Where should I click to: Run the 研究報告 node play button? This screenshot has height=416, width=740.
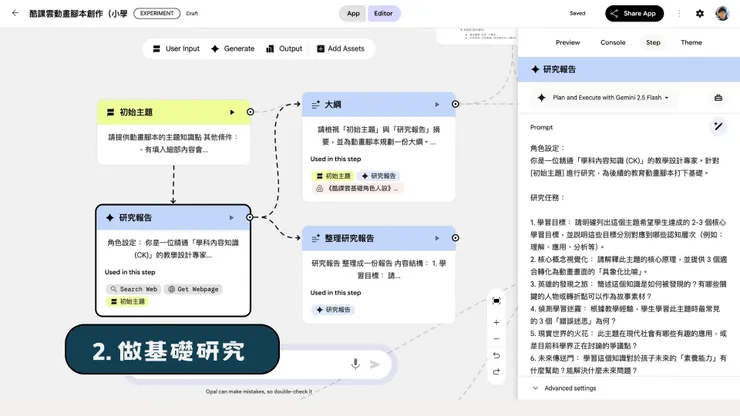231,218
